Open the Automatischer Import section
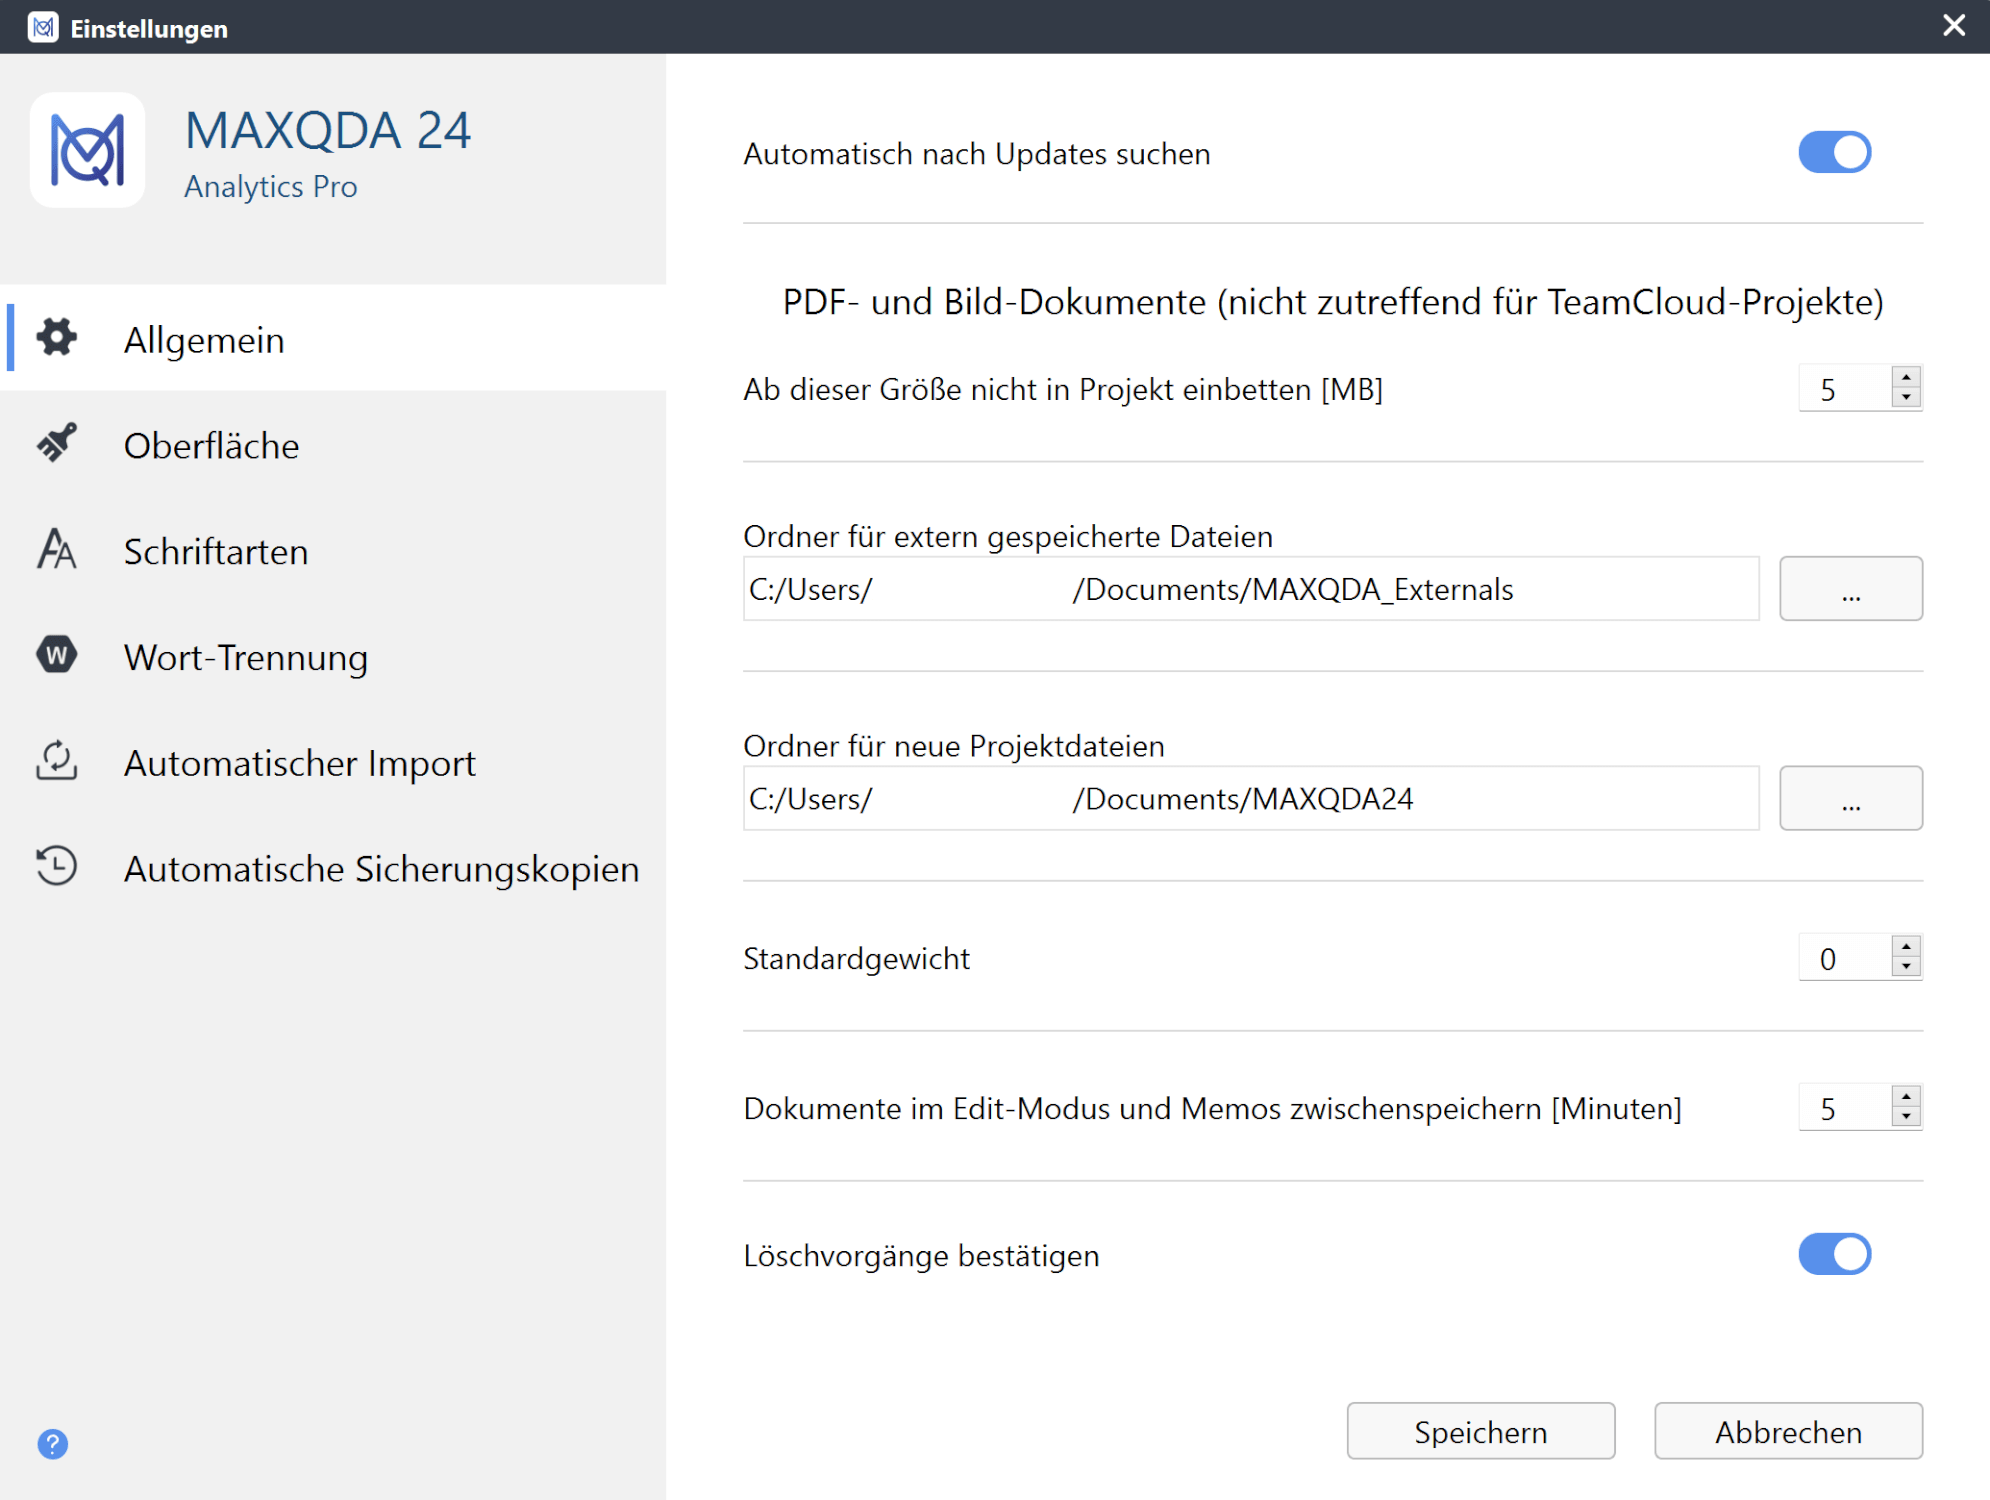 tap(333, 762)
